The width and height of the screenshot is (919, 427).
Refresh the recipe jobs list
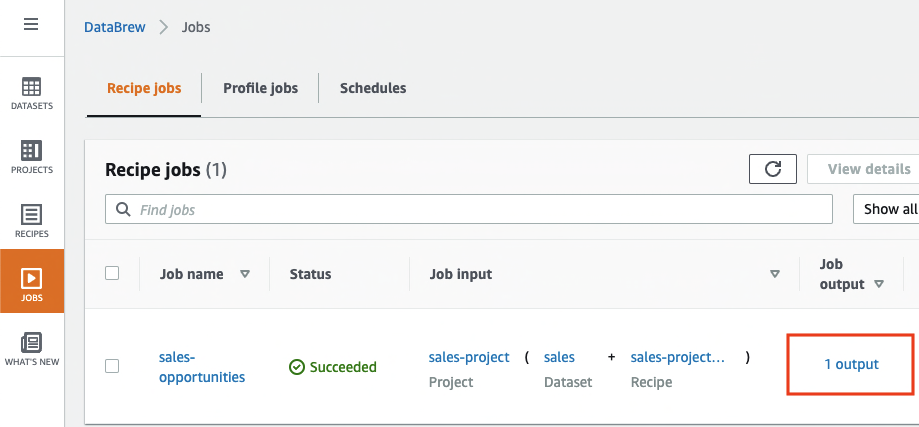[772, 169]
